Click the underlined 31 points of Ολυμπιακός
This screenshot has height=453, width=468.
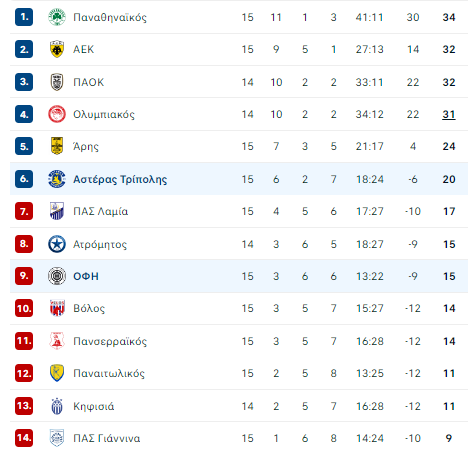(x=449, y=115)
